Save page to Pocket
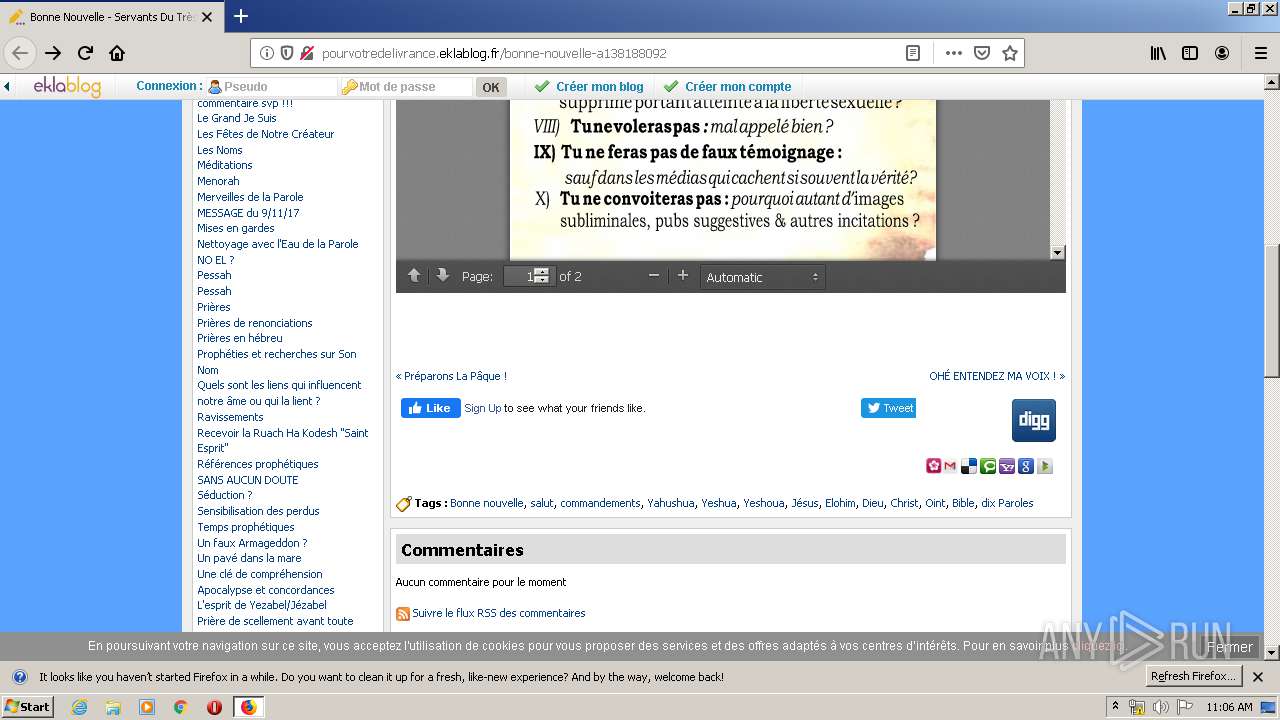 pos(982,53)
